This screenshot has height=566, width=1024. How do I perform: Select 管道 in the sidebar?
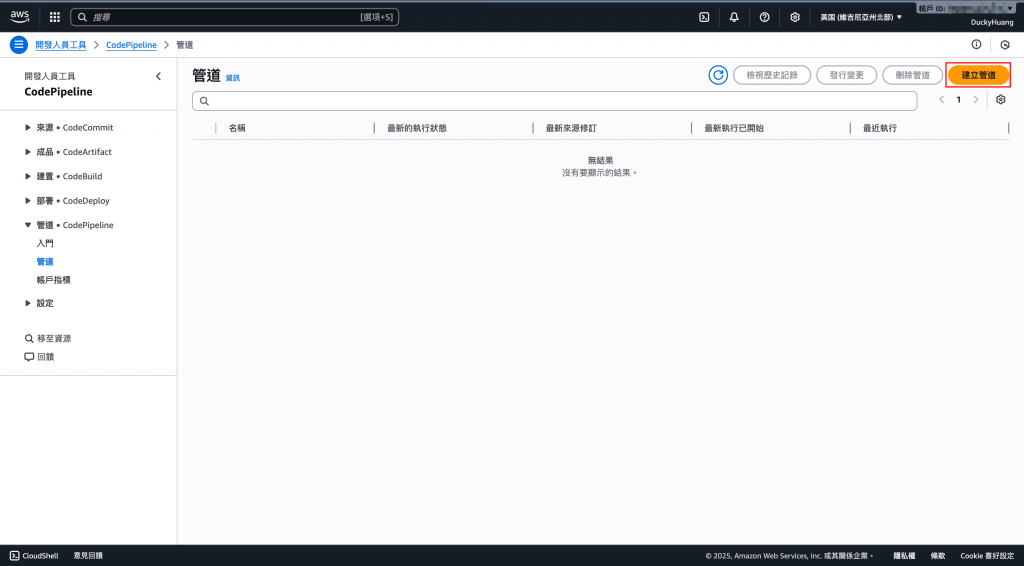click(x=45, y=262)
